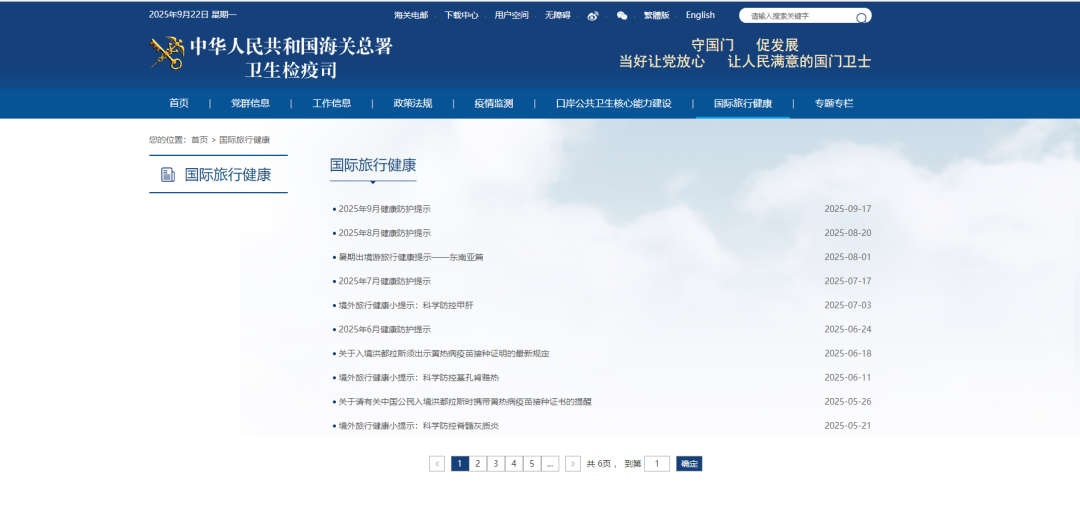Image resolution: width=1080 pixels, height=513 pixels.
Task: Open 2025年6月健康防护提示 article
Action: (x=384, y=330)
